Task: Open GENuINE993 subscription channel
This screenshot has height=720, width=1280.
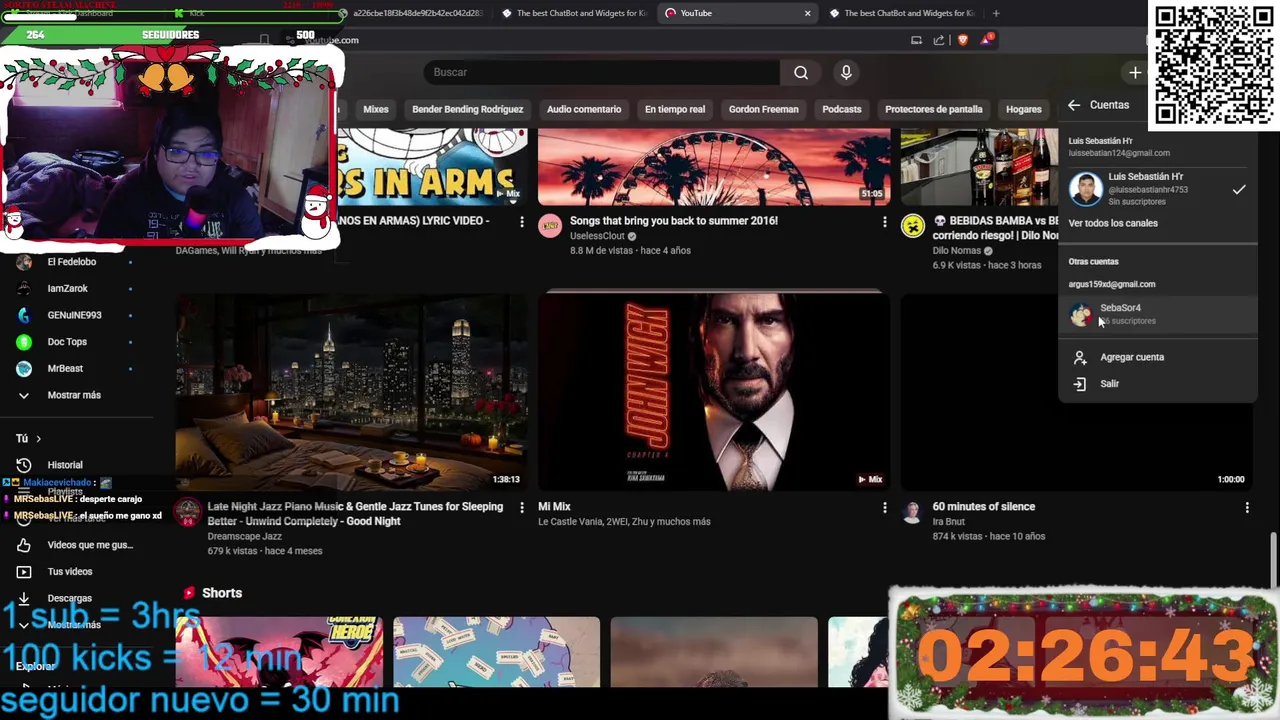Action: (x=75, y=315)
